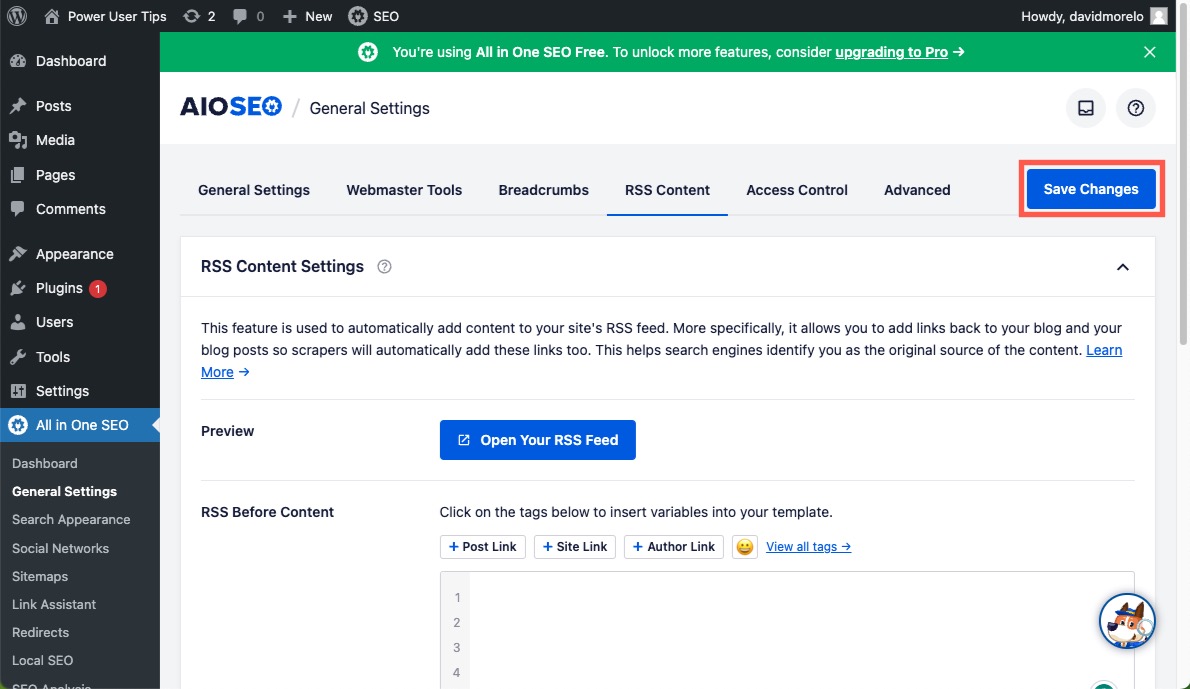Click the tooltip icon beside RSS Content Settings

(x=385, y=266)
